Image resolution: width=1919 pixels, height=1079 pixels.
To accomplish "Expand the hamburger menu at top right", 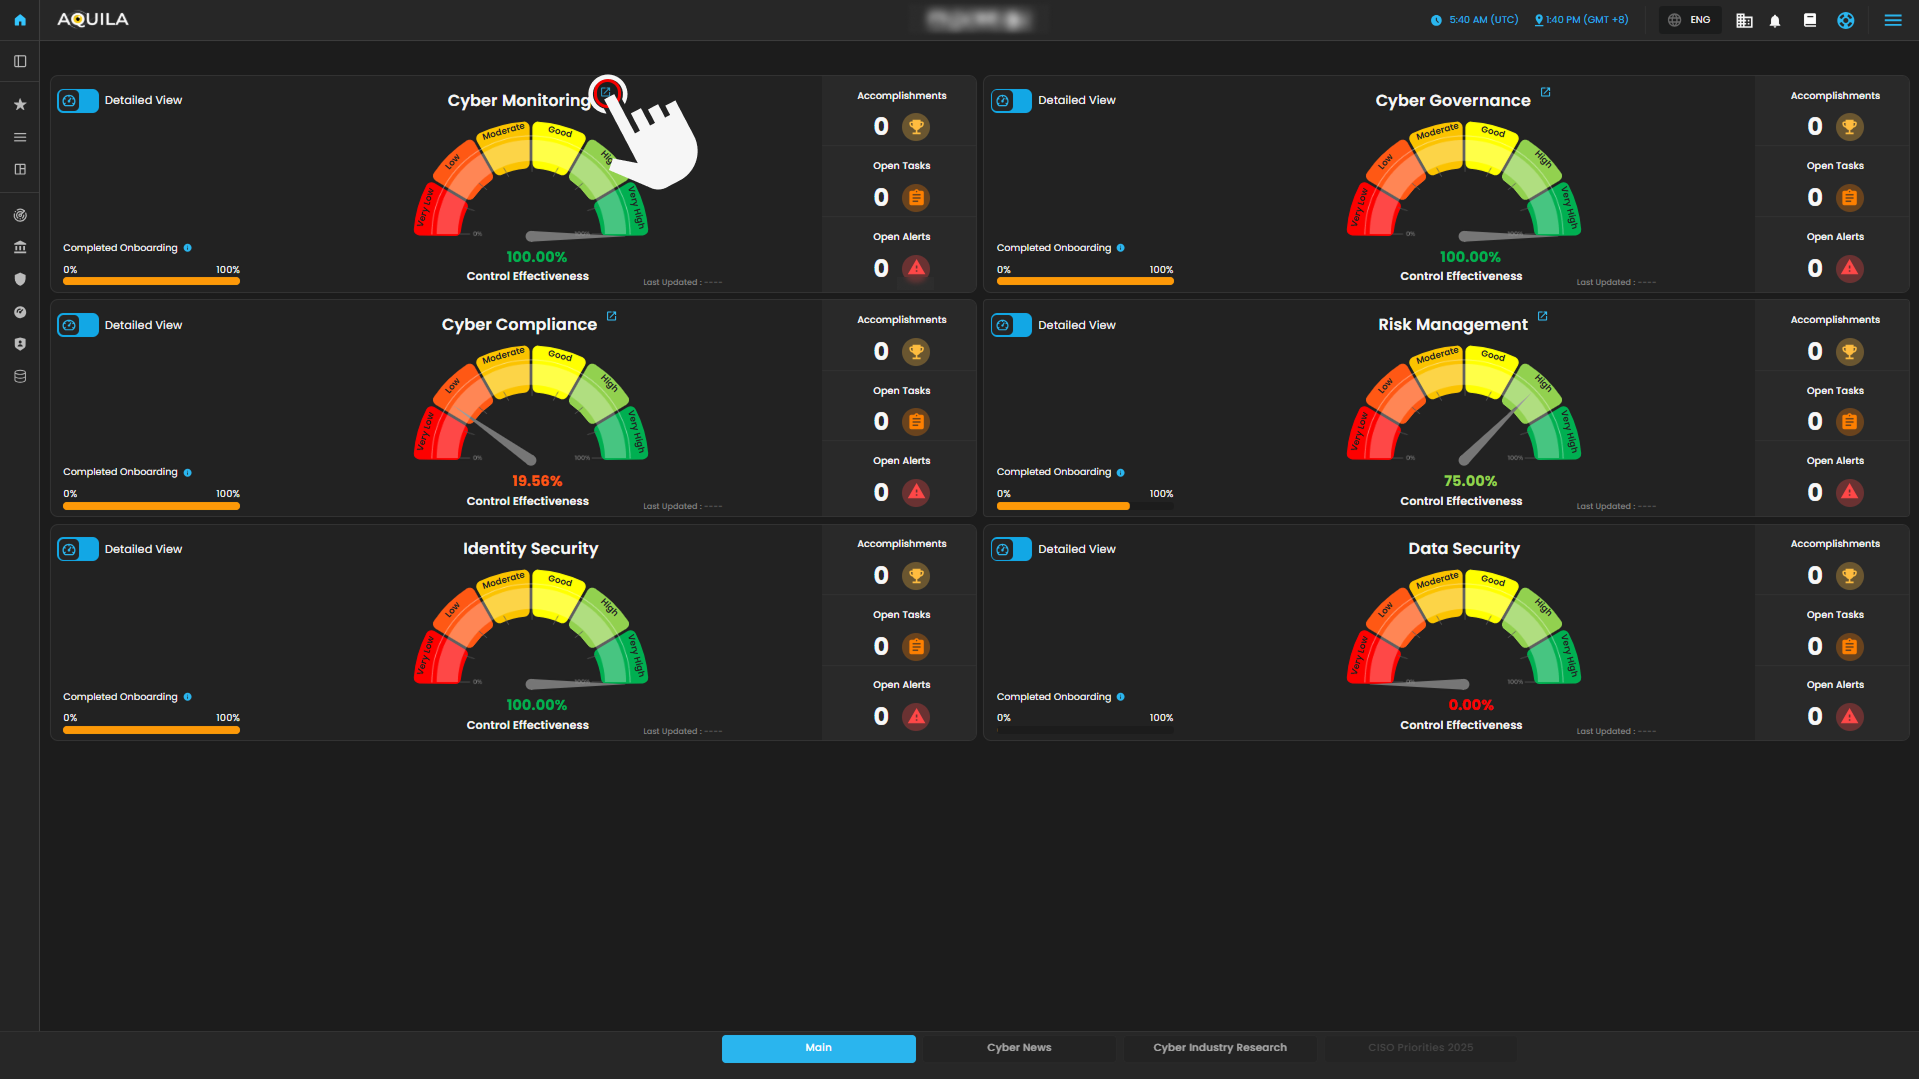I will [x=1892, y=20].
